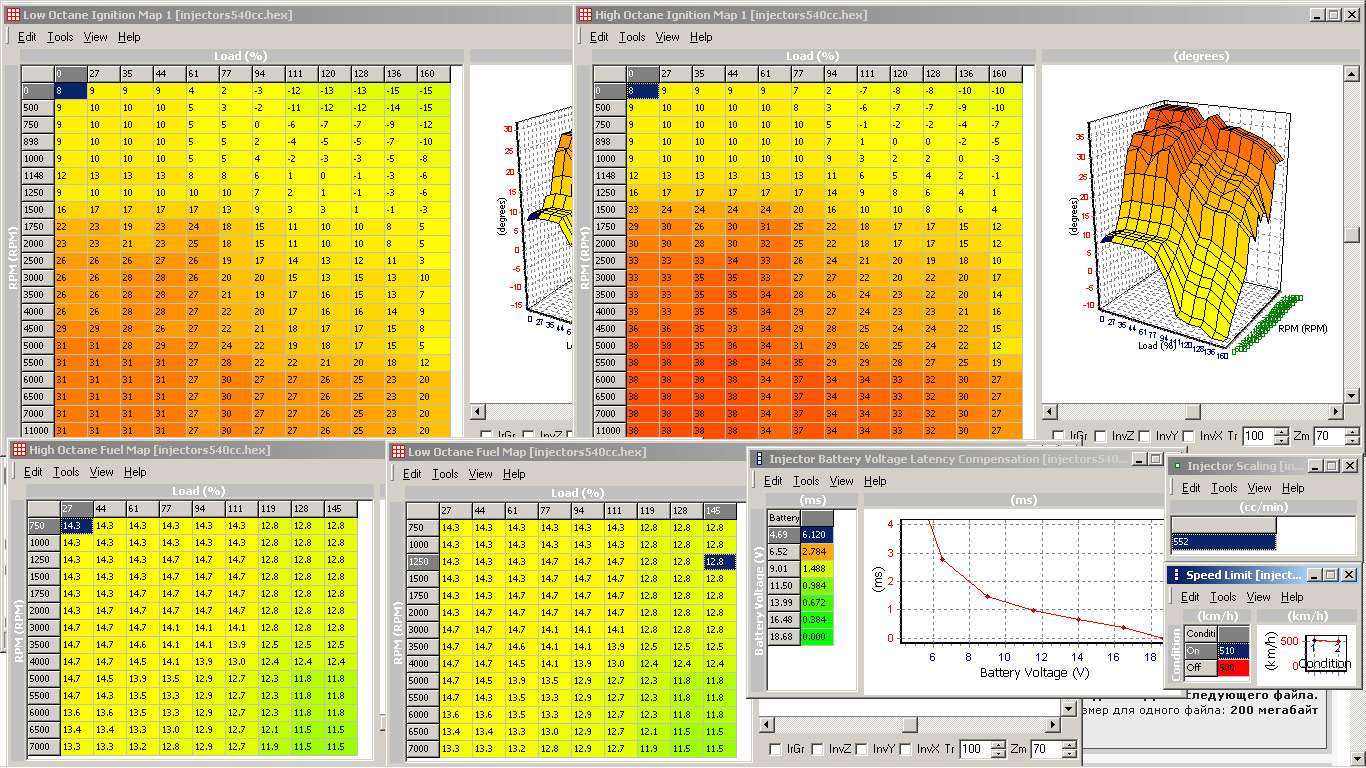The image size is (1366, 768).
Task: Click the High Octane Ignition Map title icon
Action: tap(584, 15)
